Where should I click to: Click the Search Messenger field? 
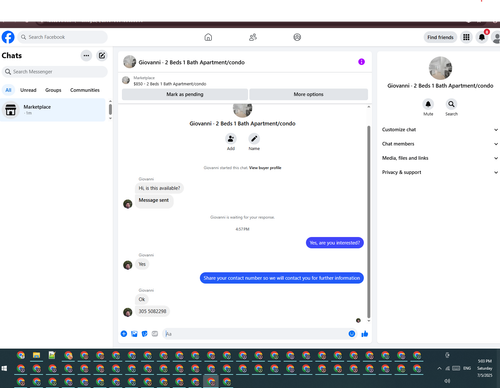(55, 72)
